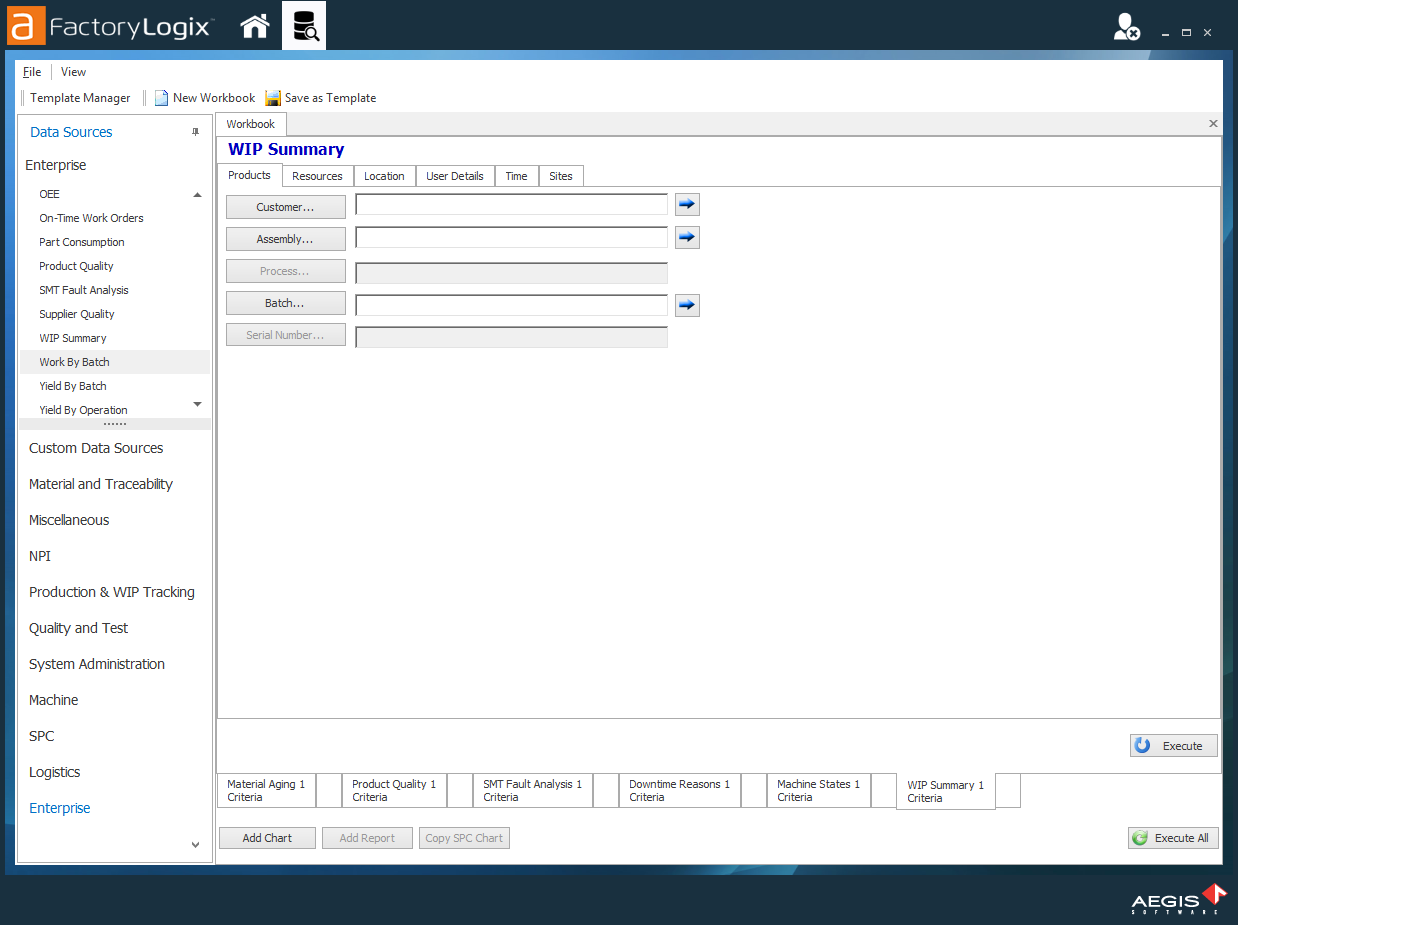Click the user sign-out icon top right

tap(1126, 27)
